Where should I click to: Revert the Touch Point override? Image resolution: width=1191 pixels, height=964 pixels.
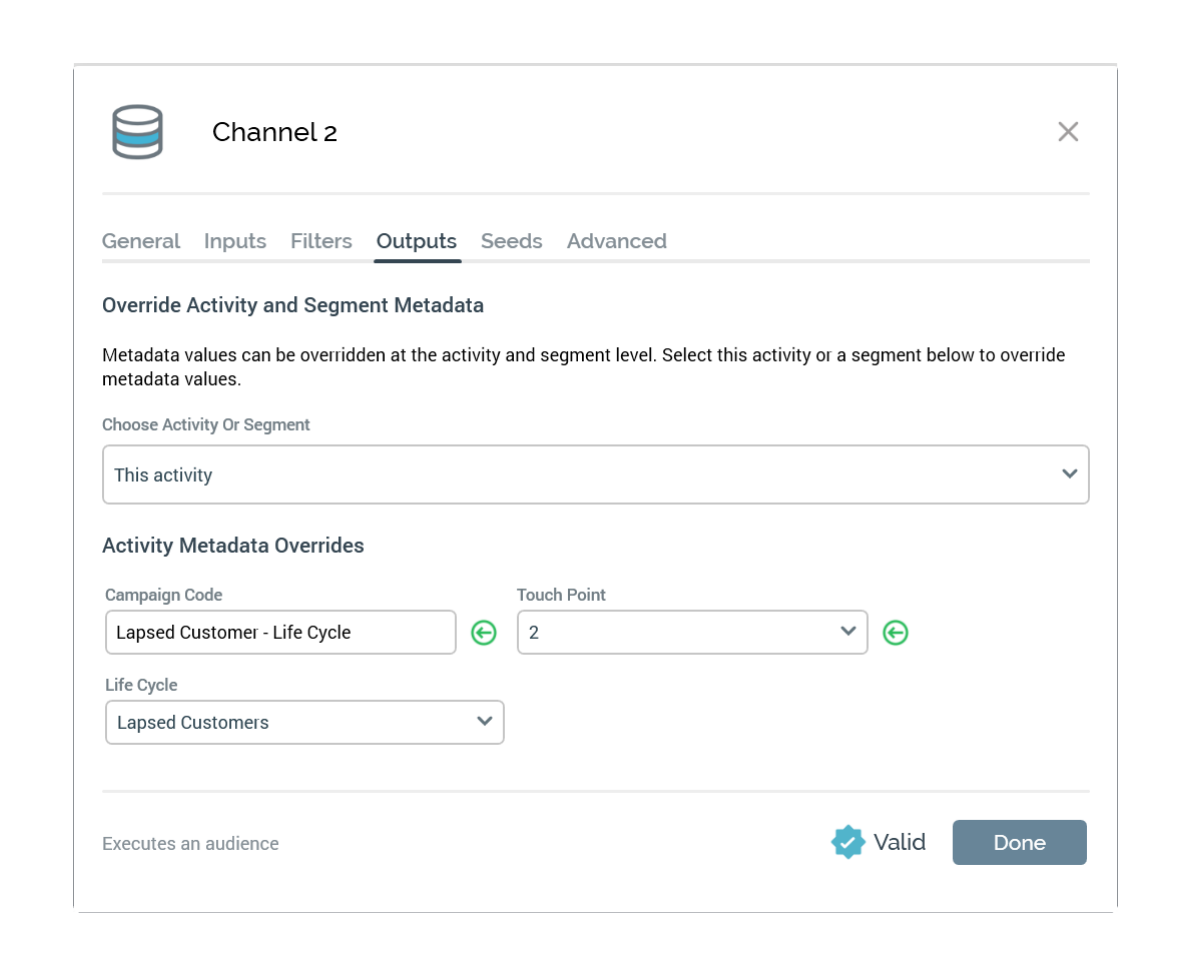coord(896,633)
